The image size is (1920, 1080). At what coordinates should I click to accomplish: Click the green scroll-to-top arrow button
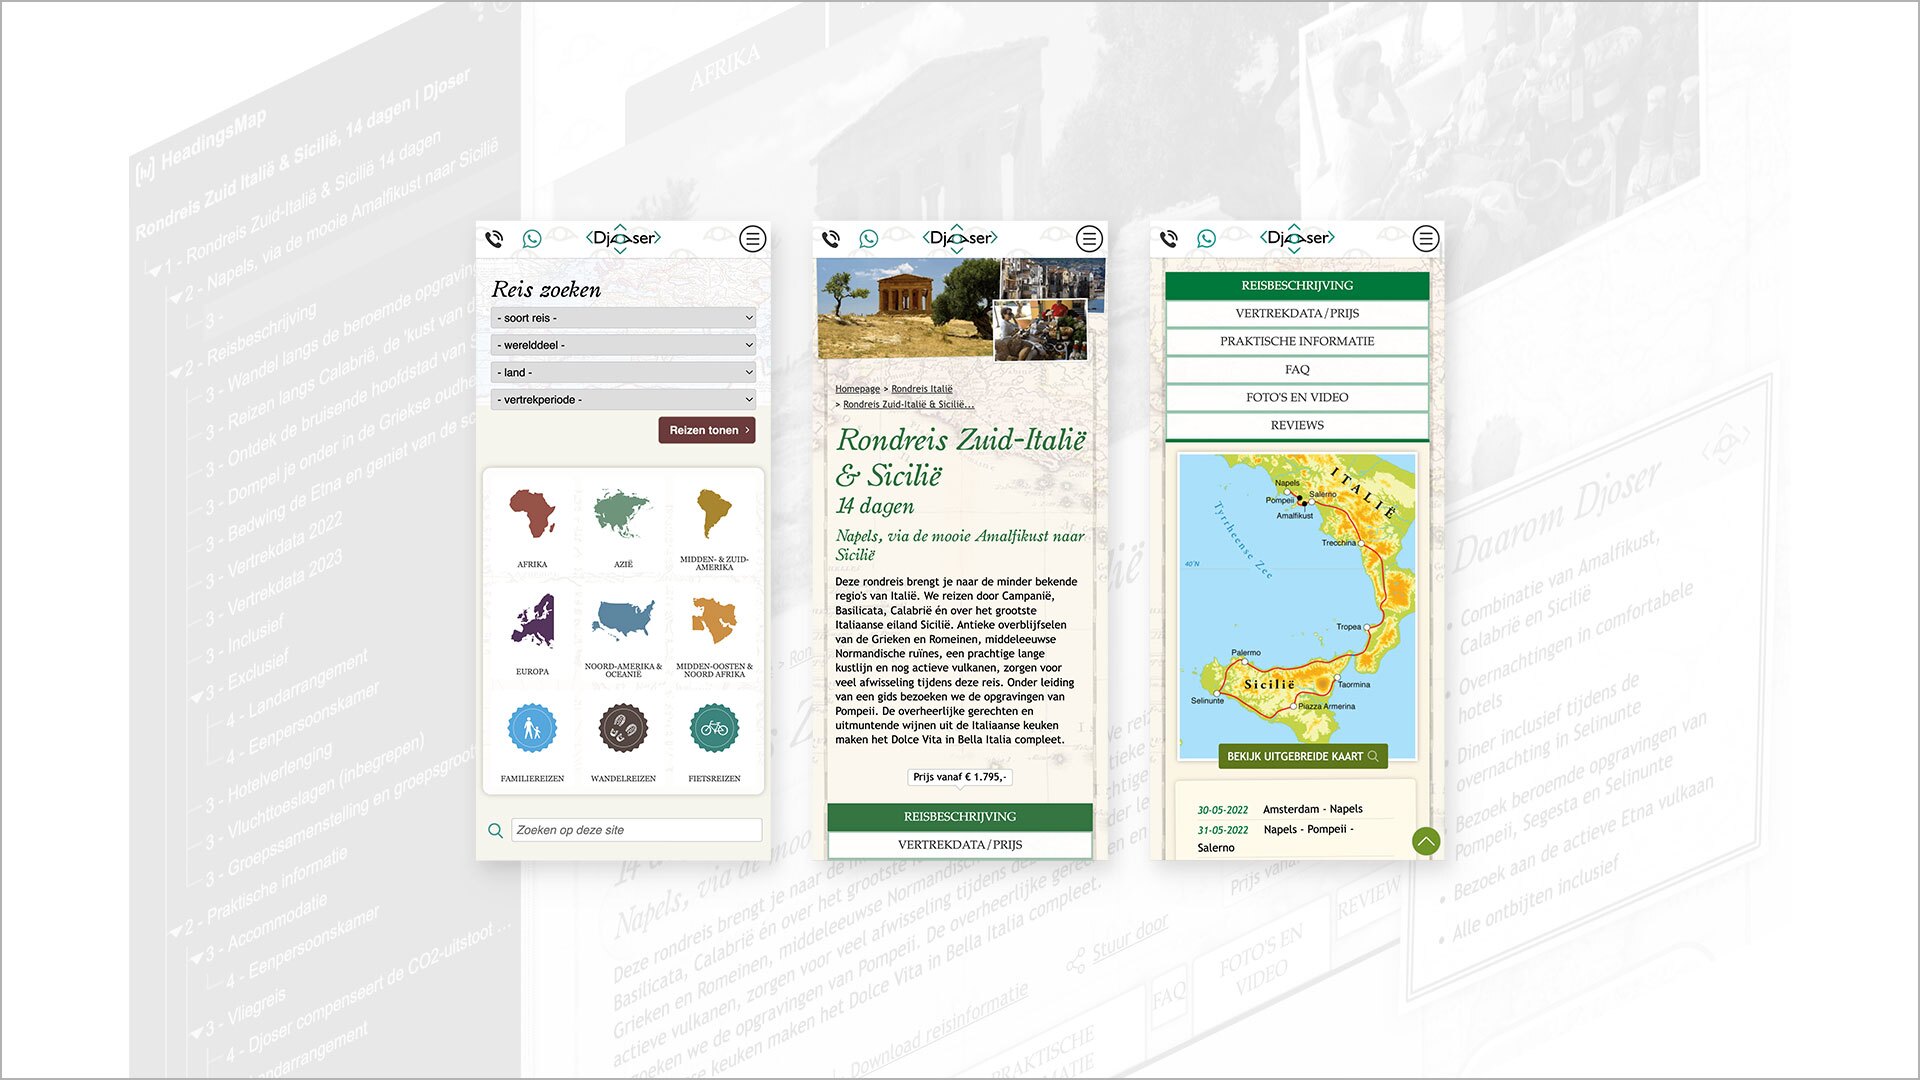point(1426,842)
